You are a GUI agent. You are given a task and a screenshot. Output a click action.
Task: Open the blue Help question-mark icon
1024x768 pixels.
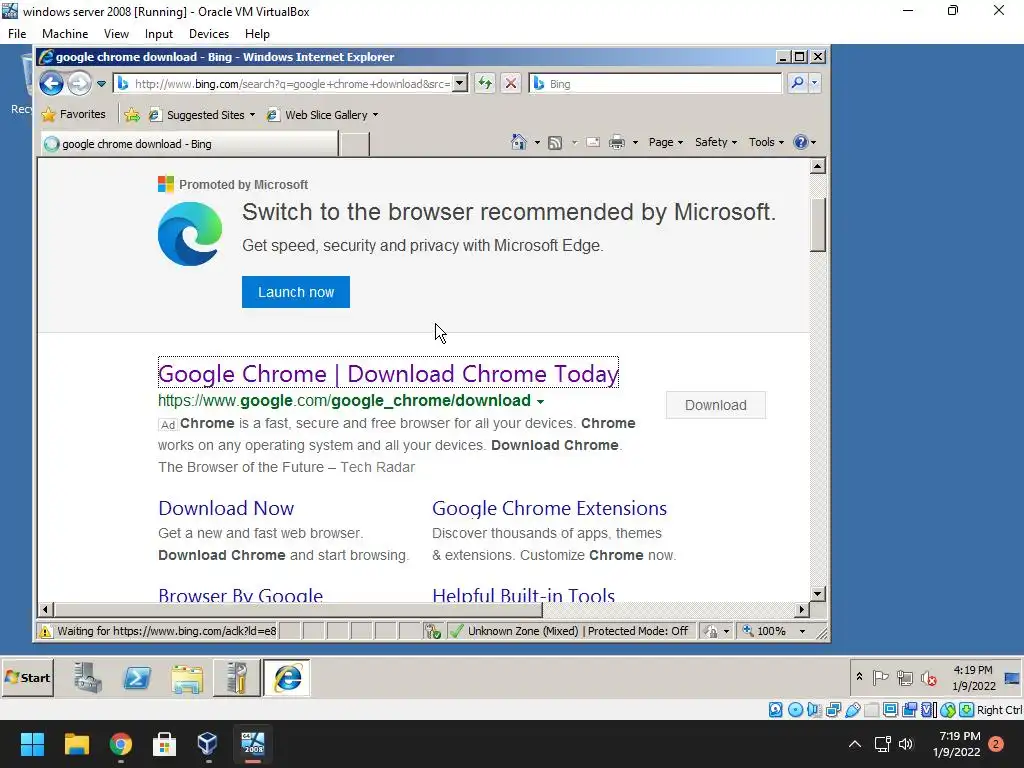[801, 142]
